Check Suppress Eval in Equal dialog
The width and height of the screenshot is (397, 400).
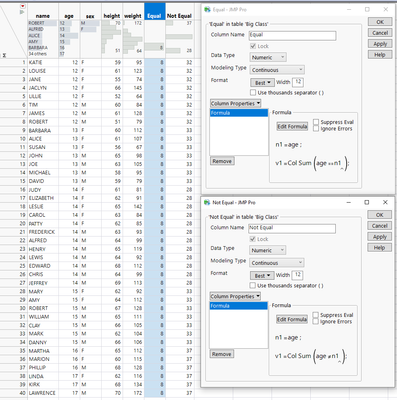(316, 122)
